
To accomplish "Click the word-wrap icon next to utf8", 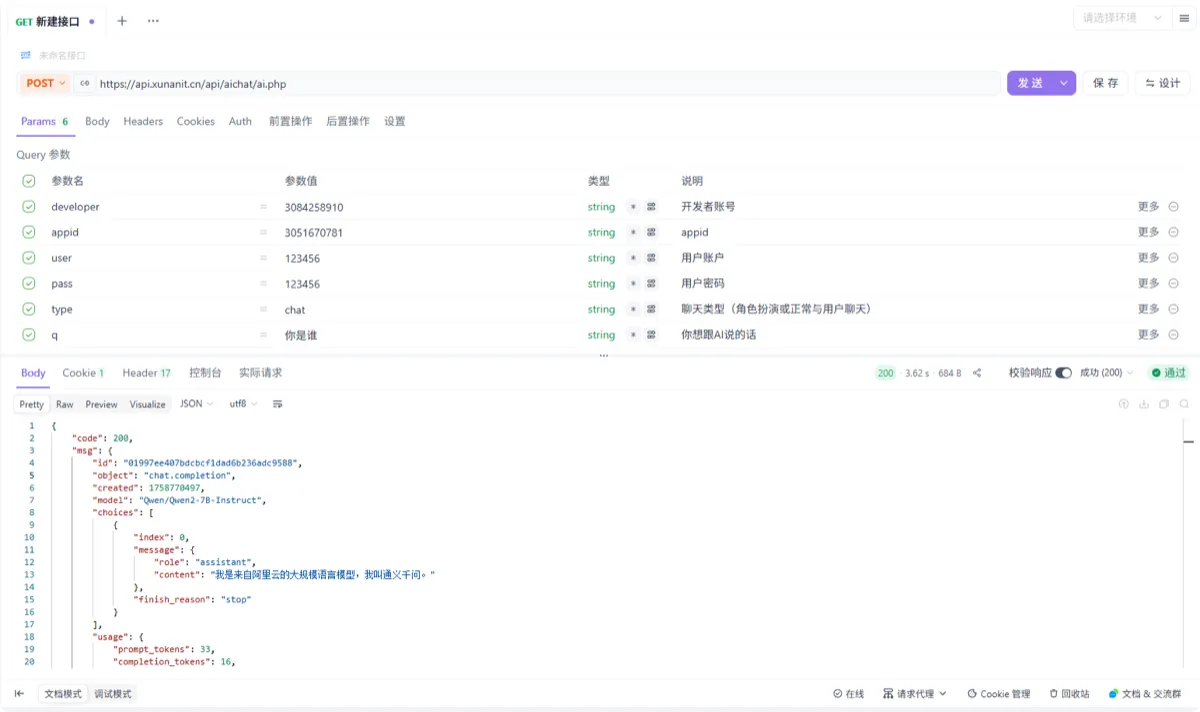I will 278,404.
